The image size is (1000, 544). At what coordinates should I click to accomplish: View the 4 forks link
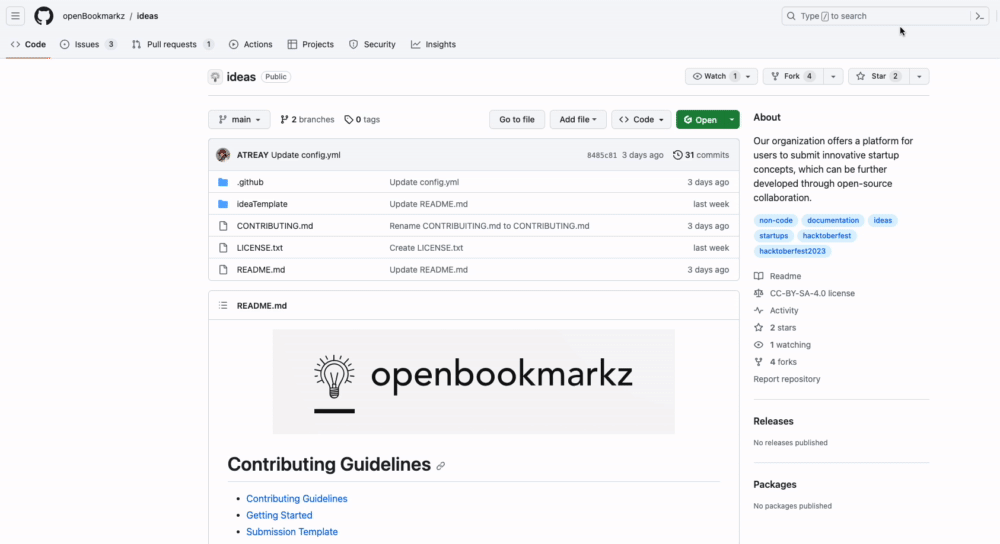point(775,362)
